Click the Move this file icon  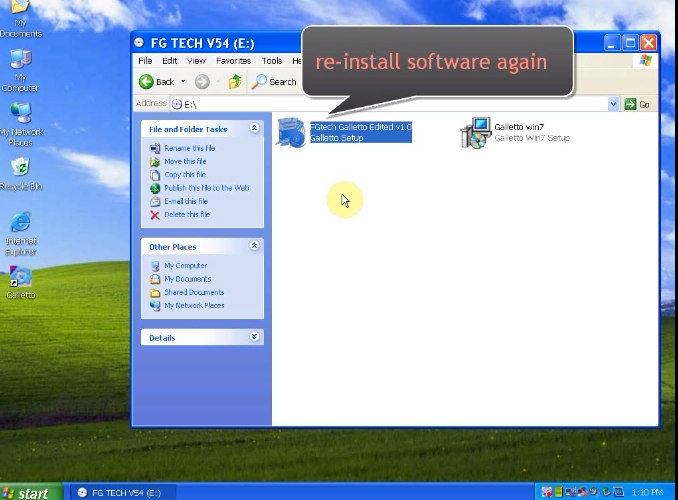(x=155, y=162)
